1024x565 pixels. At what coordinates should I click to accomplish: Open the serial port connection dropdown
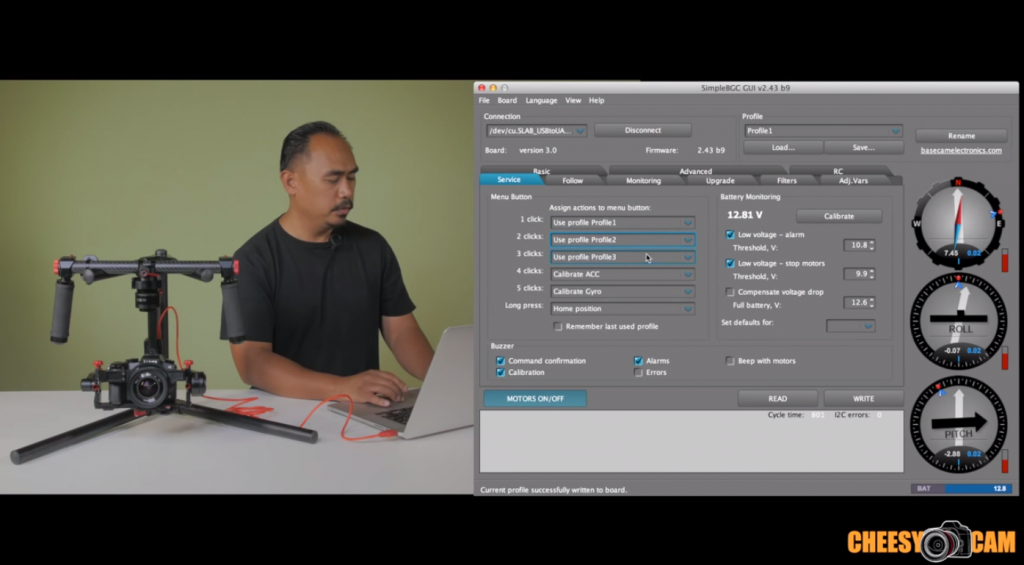point(536,131)
